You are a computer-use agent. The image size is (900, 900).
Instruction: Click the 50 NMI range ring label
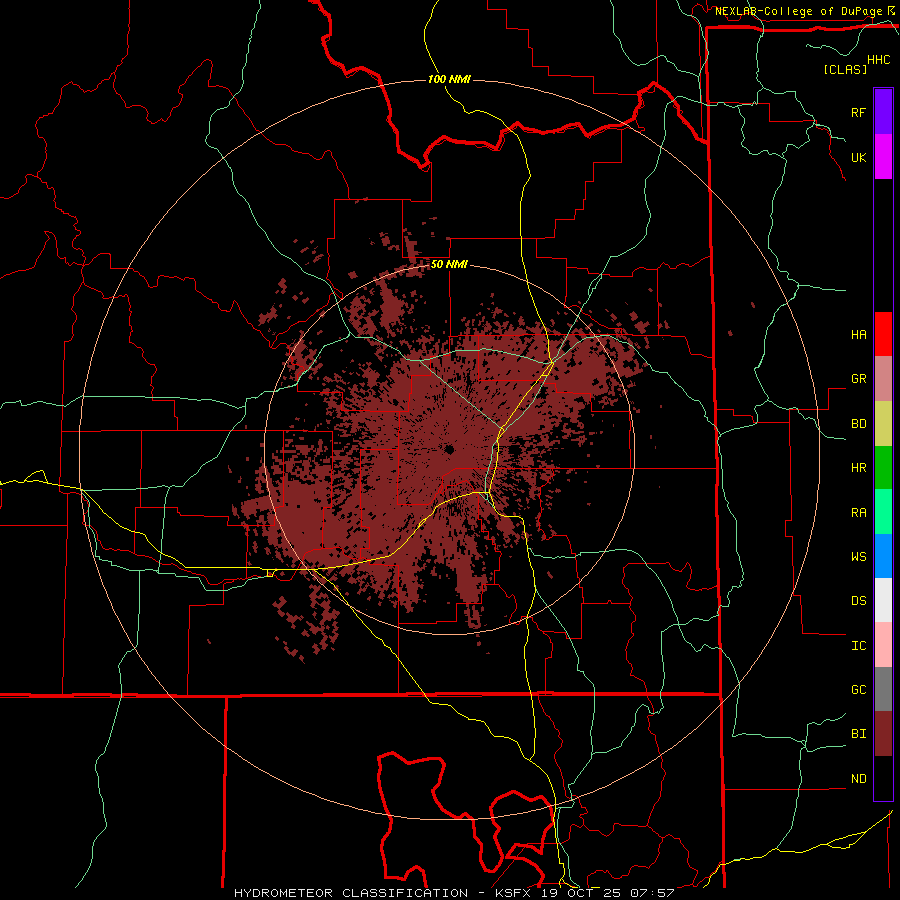[x=449, y=264]
